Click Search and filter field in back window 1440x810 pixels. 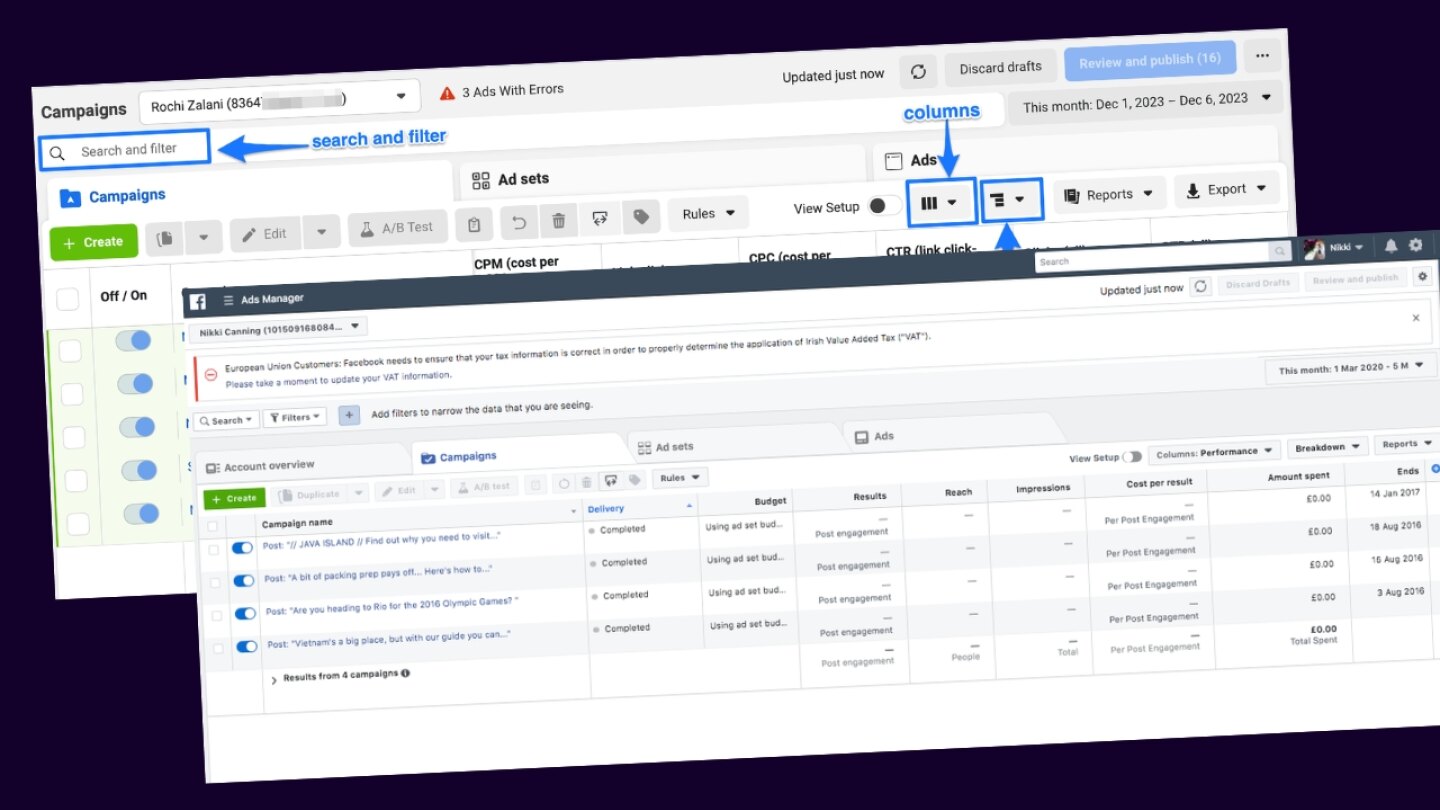125,150
